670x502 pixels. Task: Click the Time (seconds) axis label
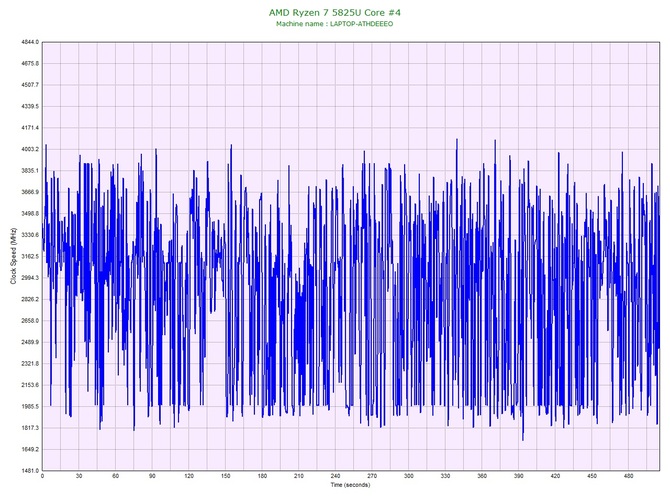350,485
